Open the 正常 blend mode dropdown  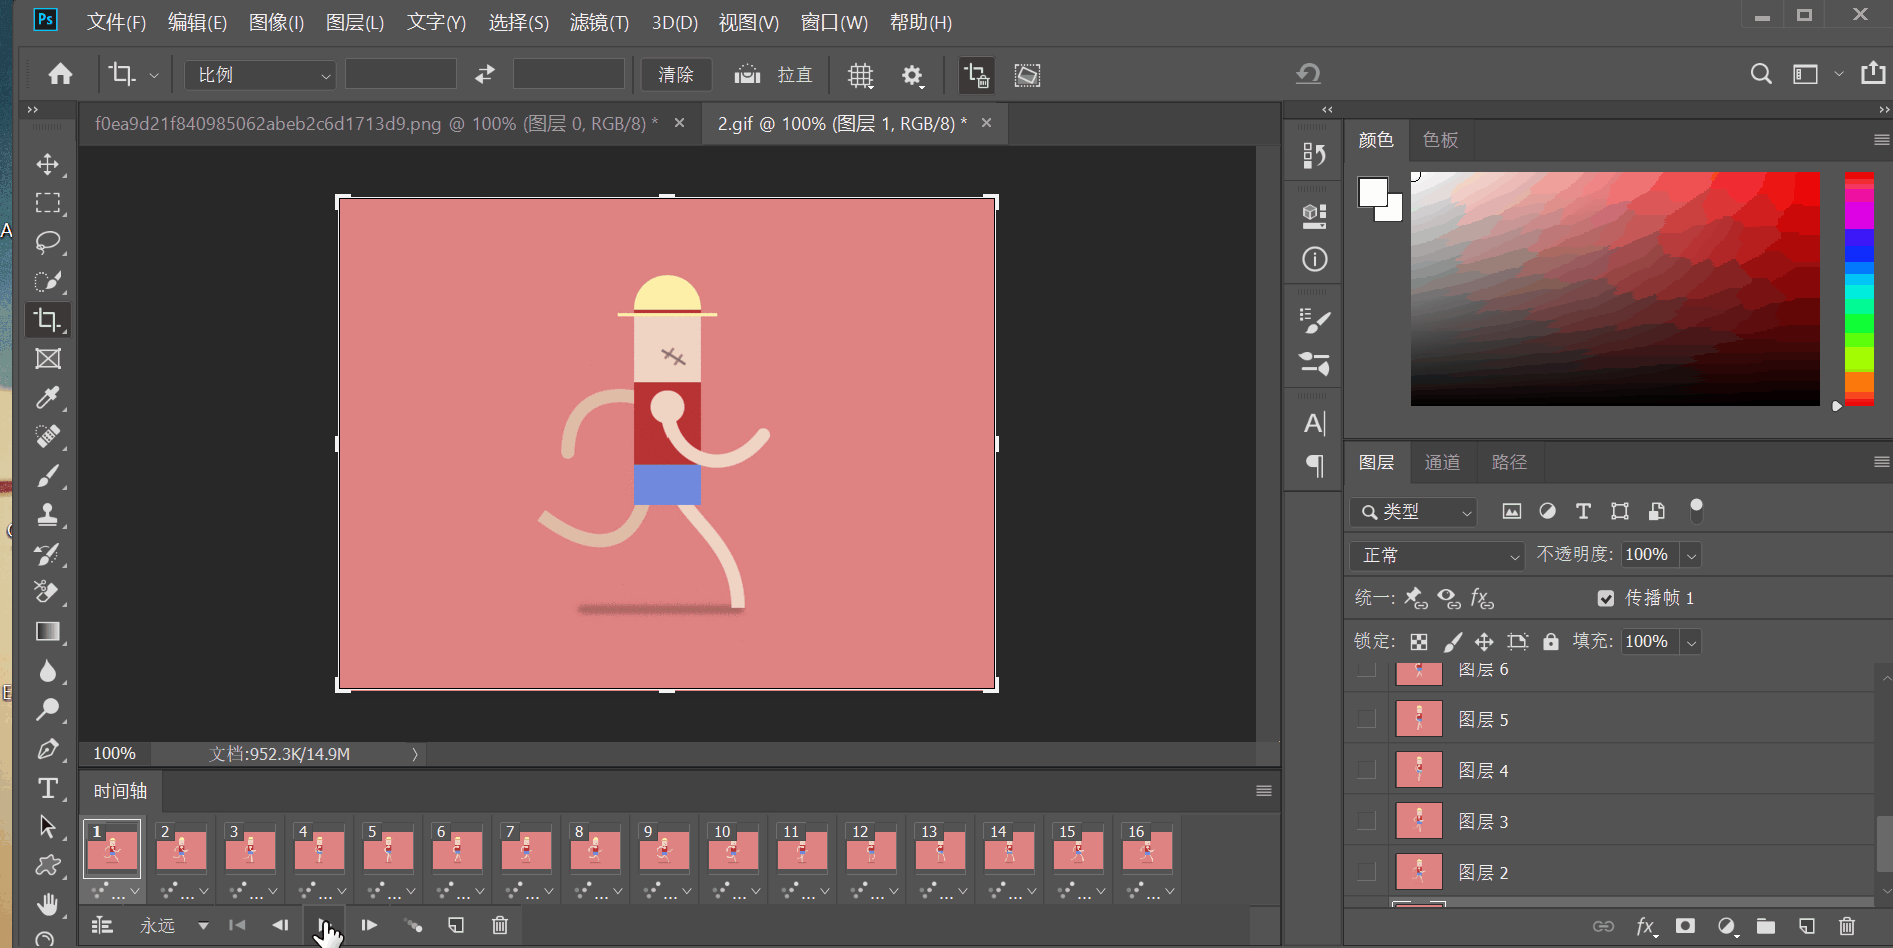coord(1436,555)
